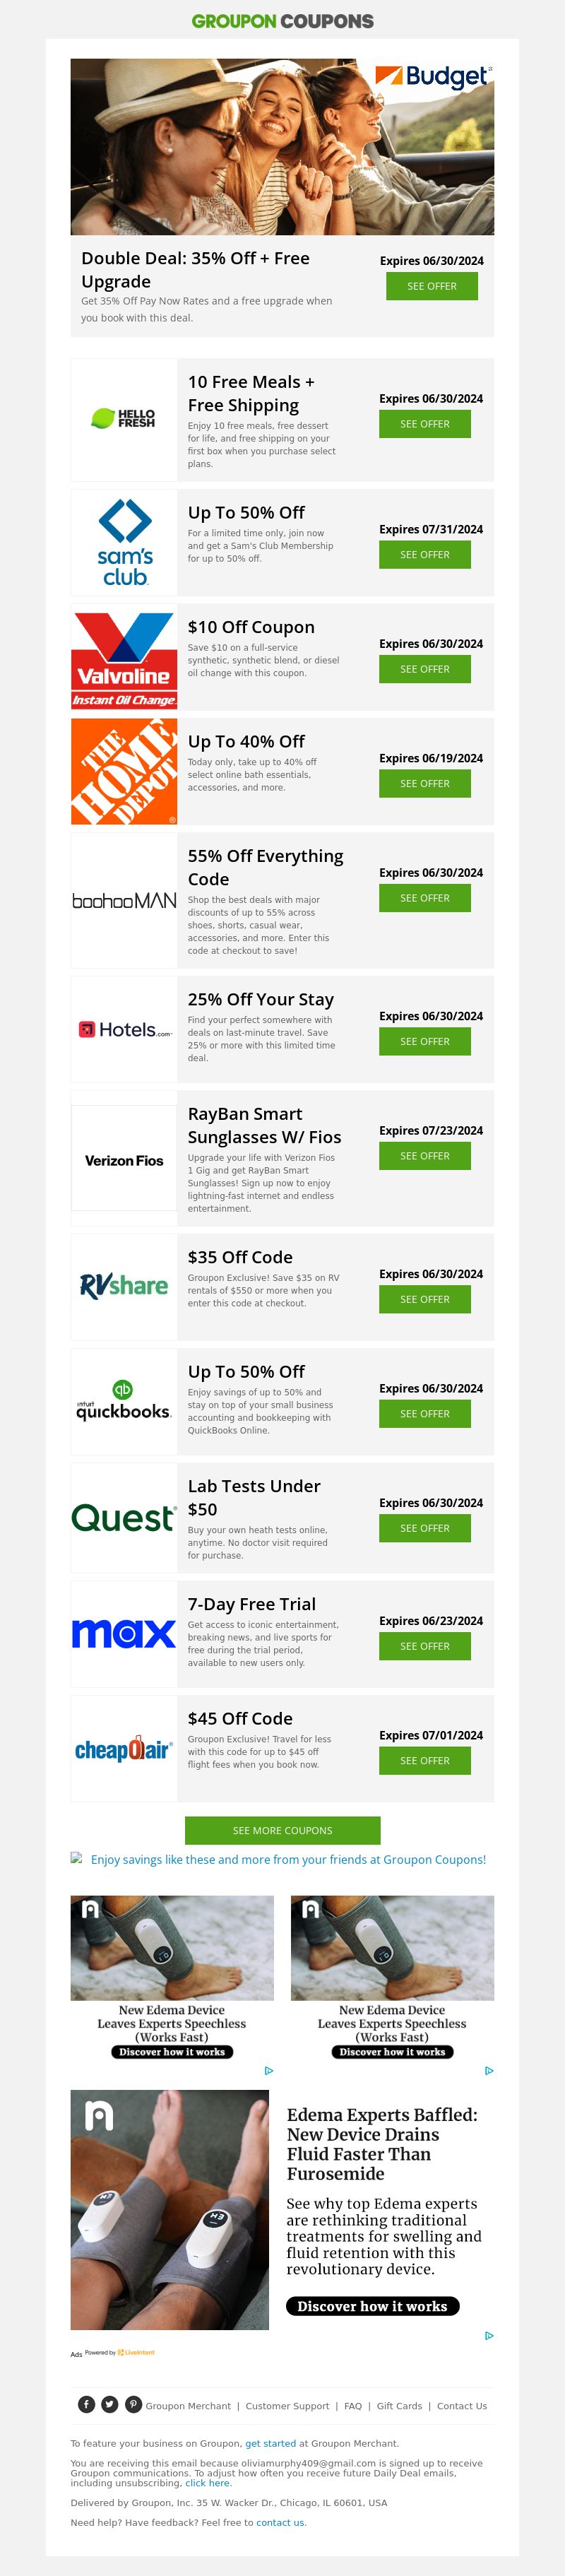Click the RVshare logo
The height and width of the screenshot is (2576, 565).
tap(124, 1286)
